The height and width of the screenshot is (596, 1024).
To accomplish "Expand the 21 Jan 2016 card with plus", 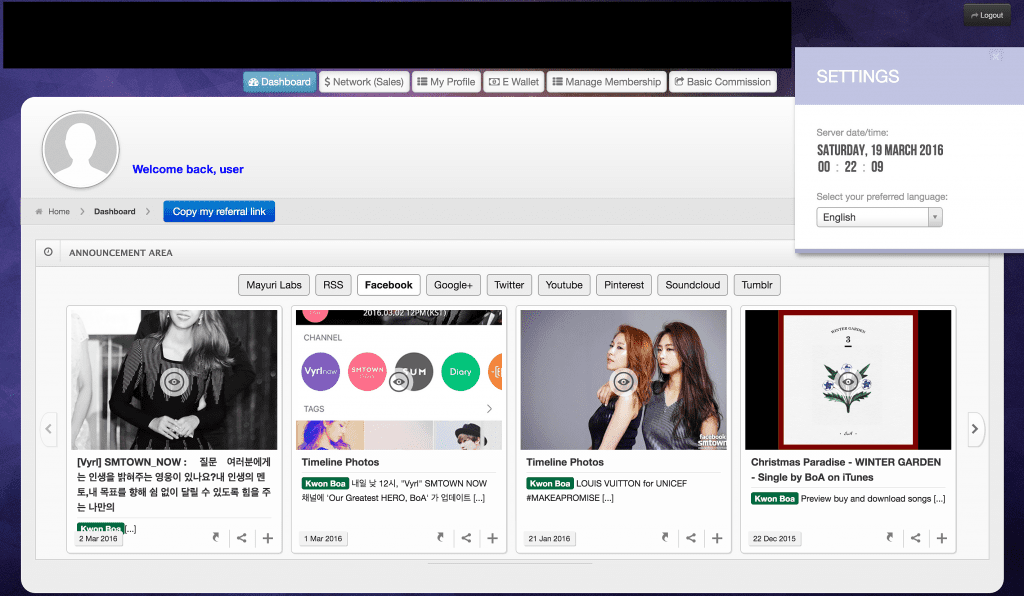I will 717,538.
